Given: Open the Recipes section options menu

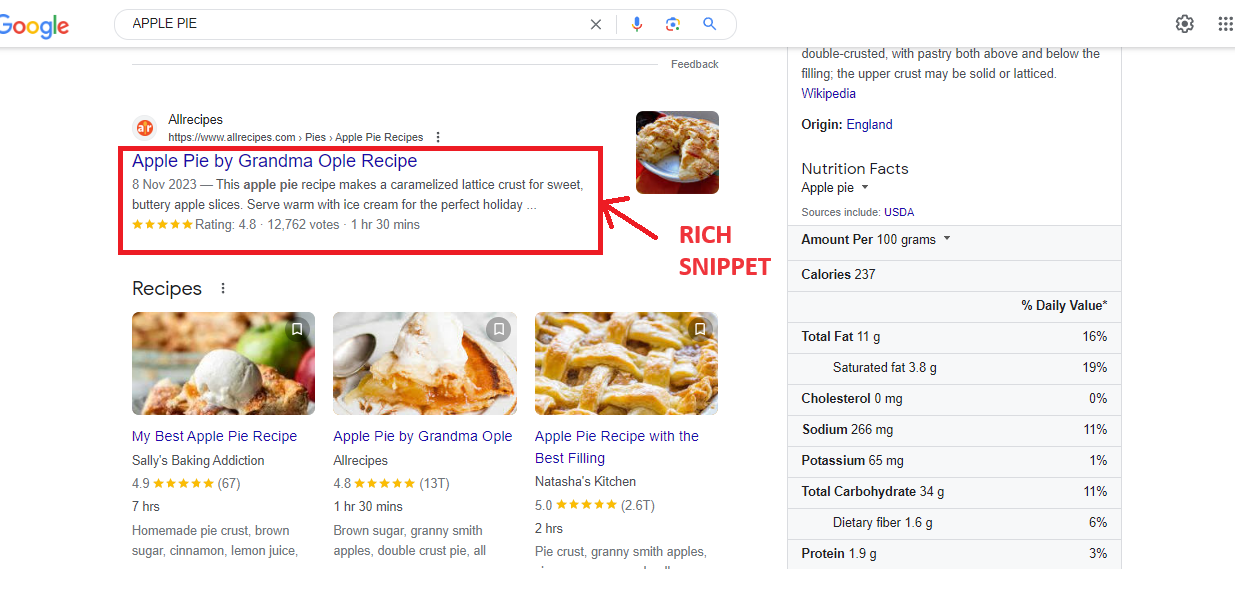Looking at the screenshot, I should (x=223, y=288).
